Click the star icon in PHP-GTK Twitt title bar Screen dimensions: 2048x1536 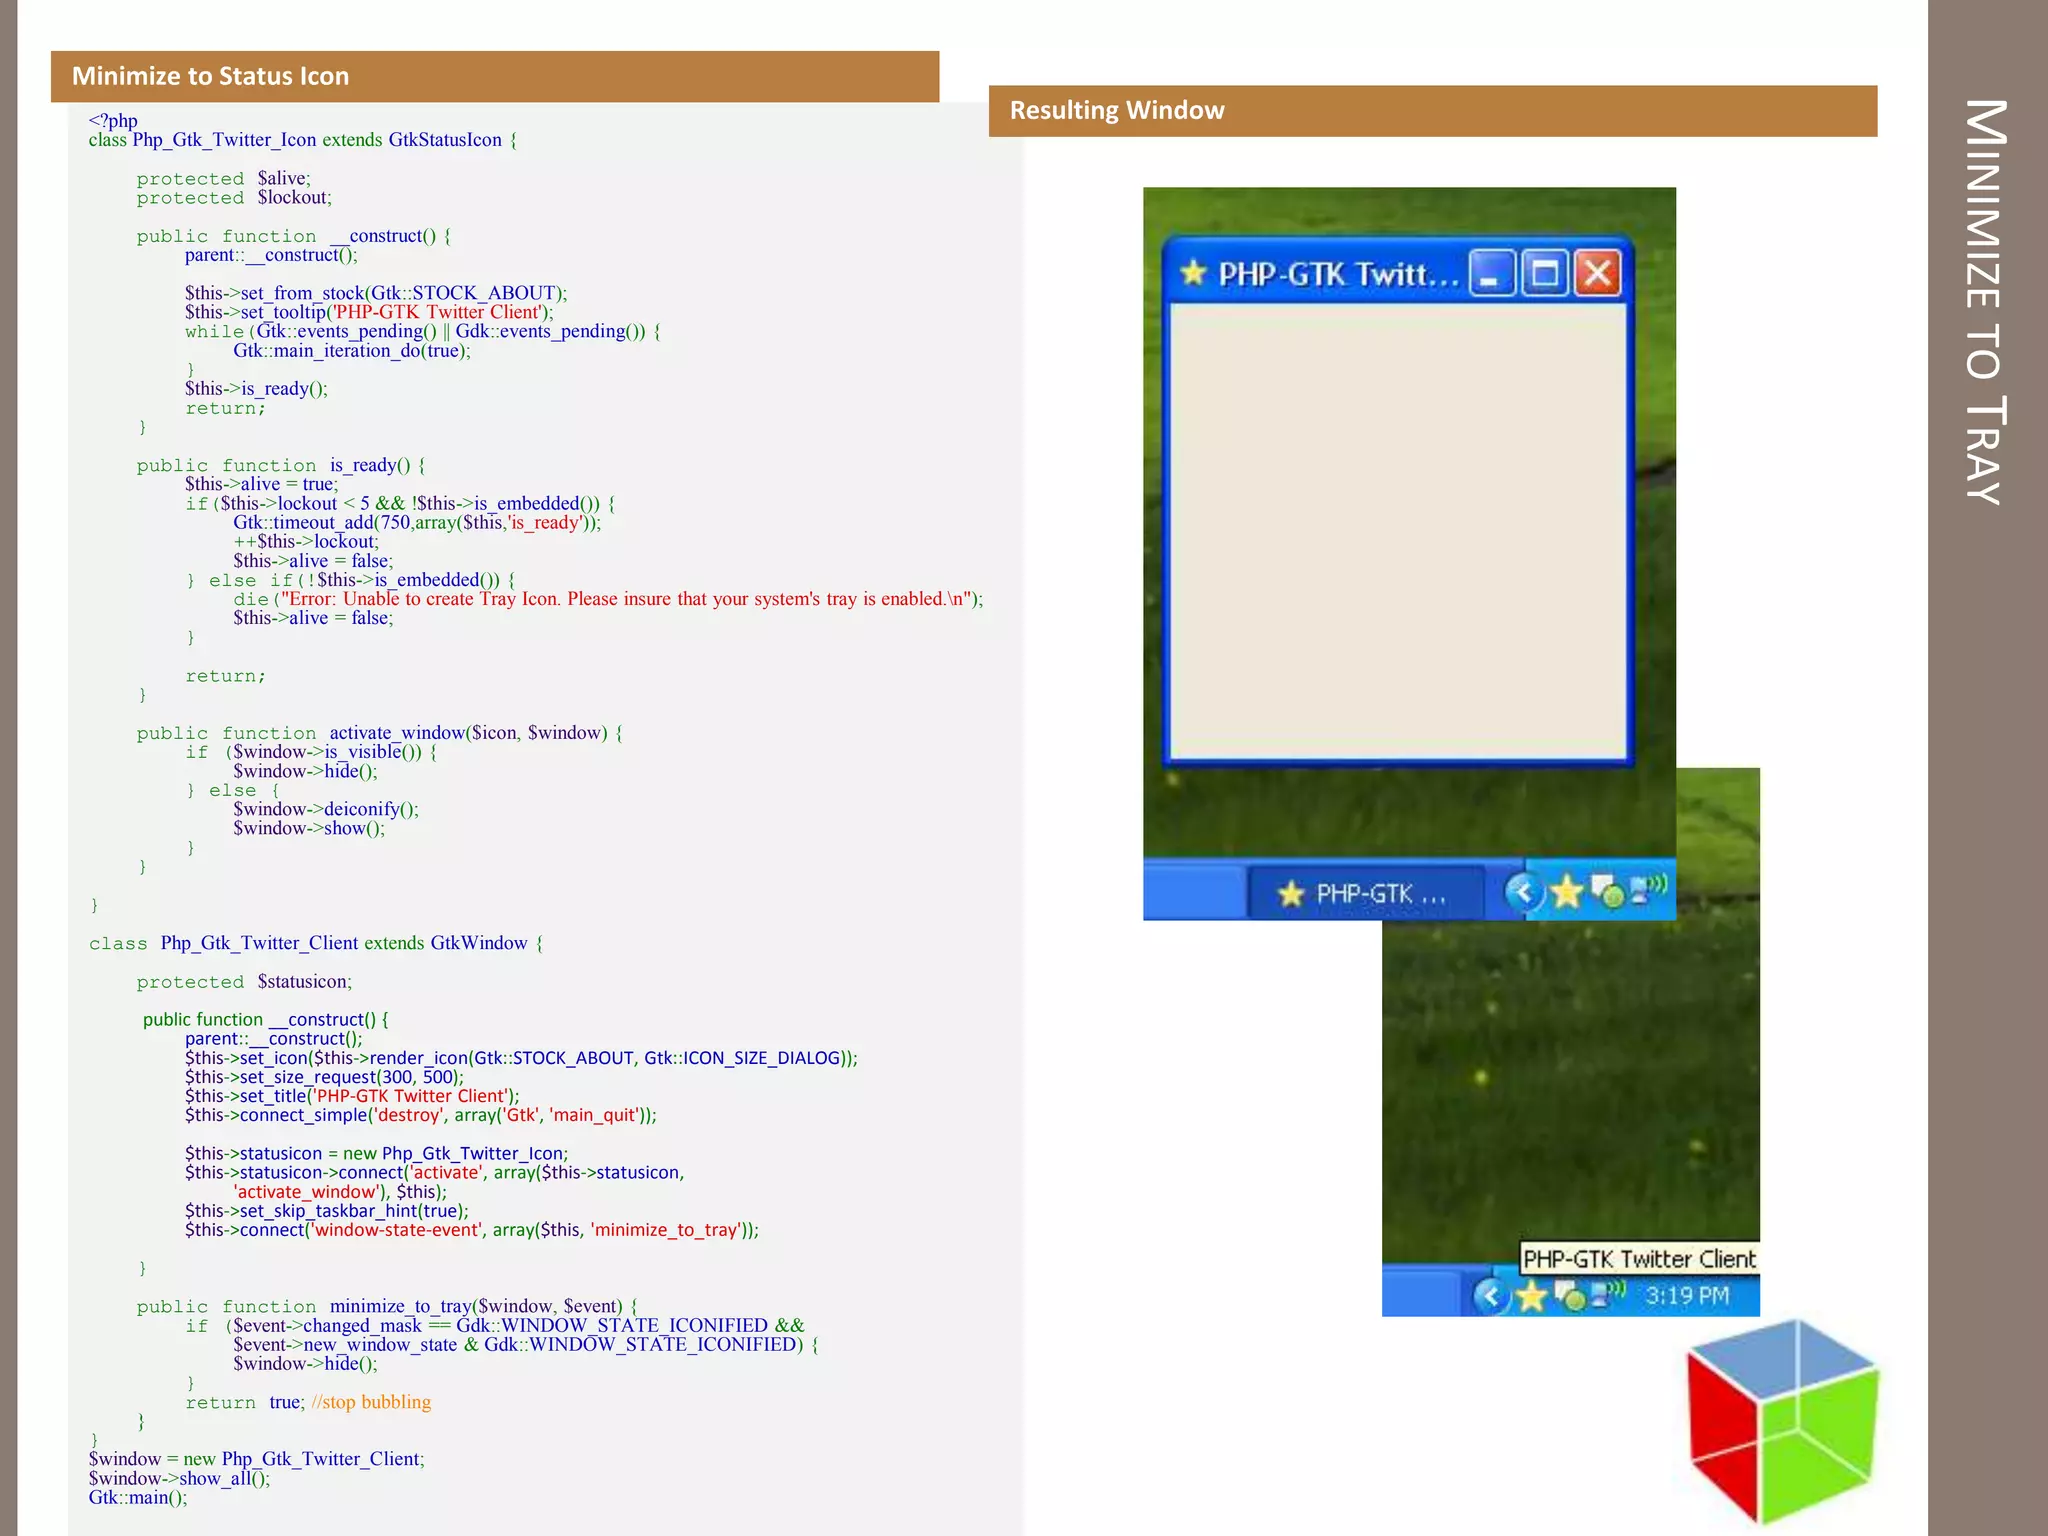coord(1193,272)
